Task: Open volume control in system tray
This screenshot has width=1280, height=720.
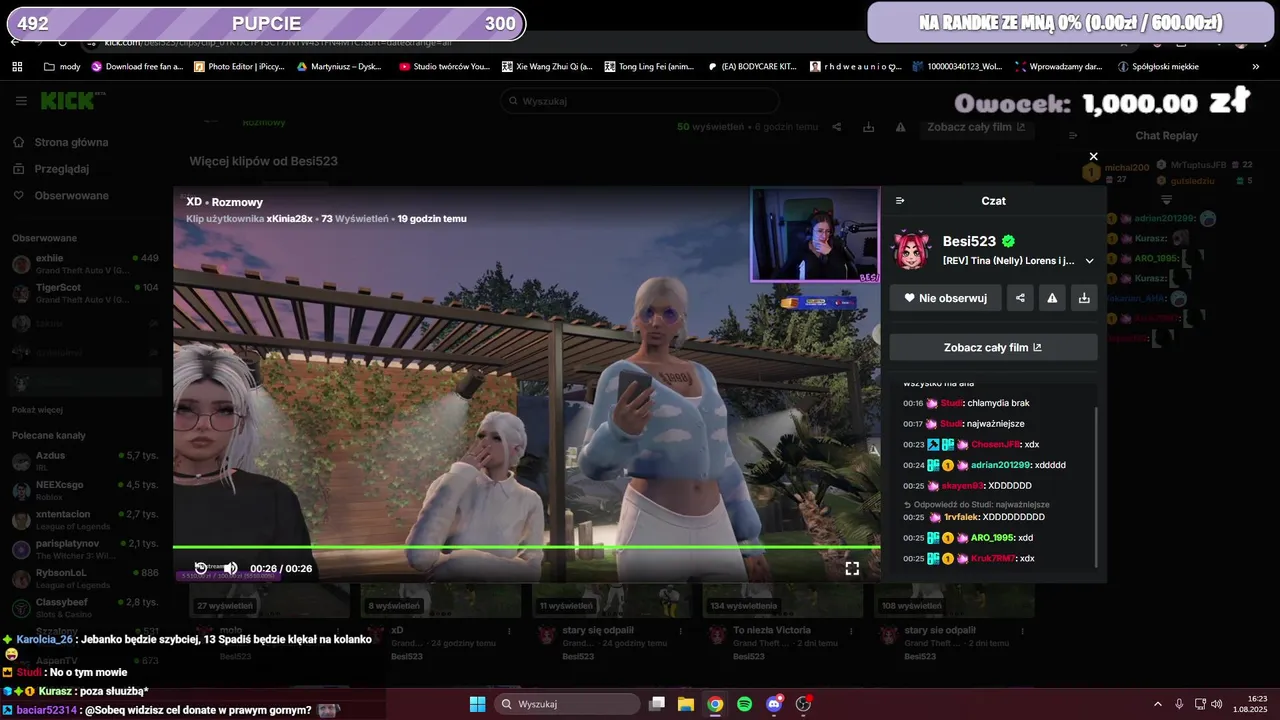Action: point(1216,704)
